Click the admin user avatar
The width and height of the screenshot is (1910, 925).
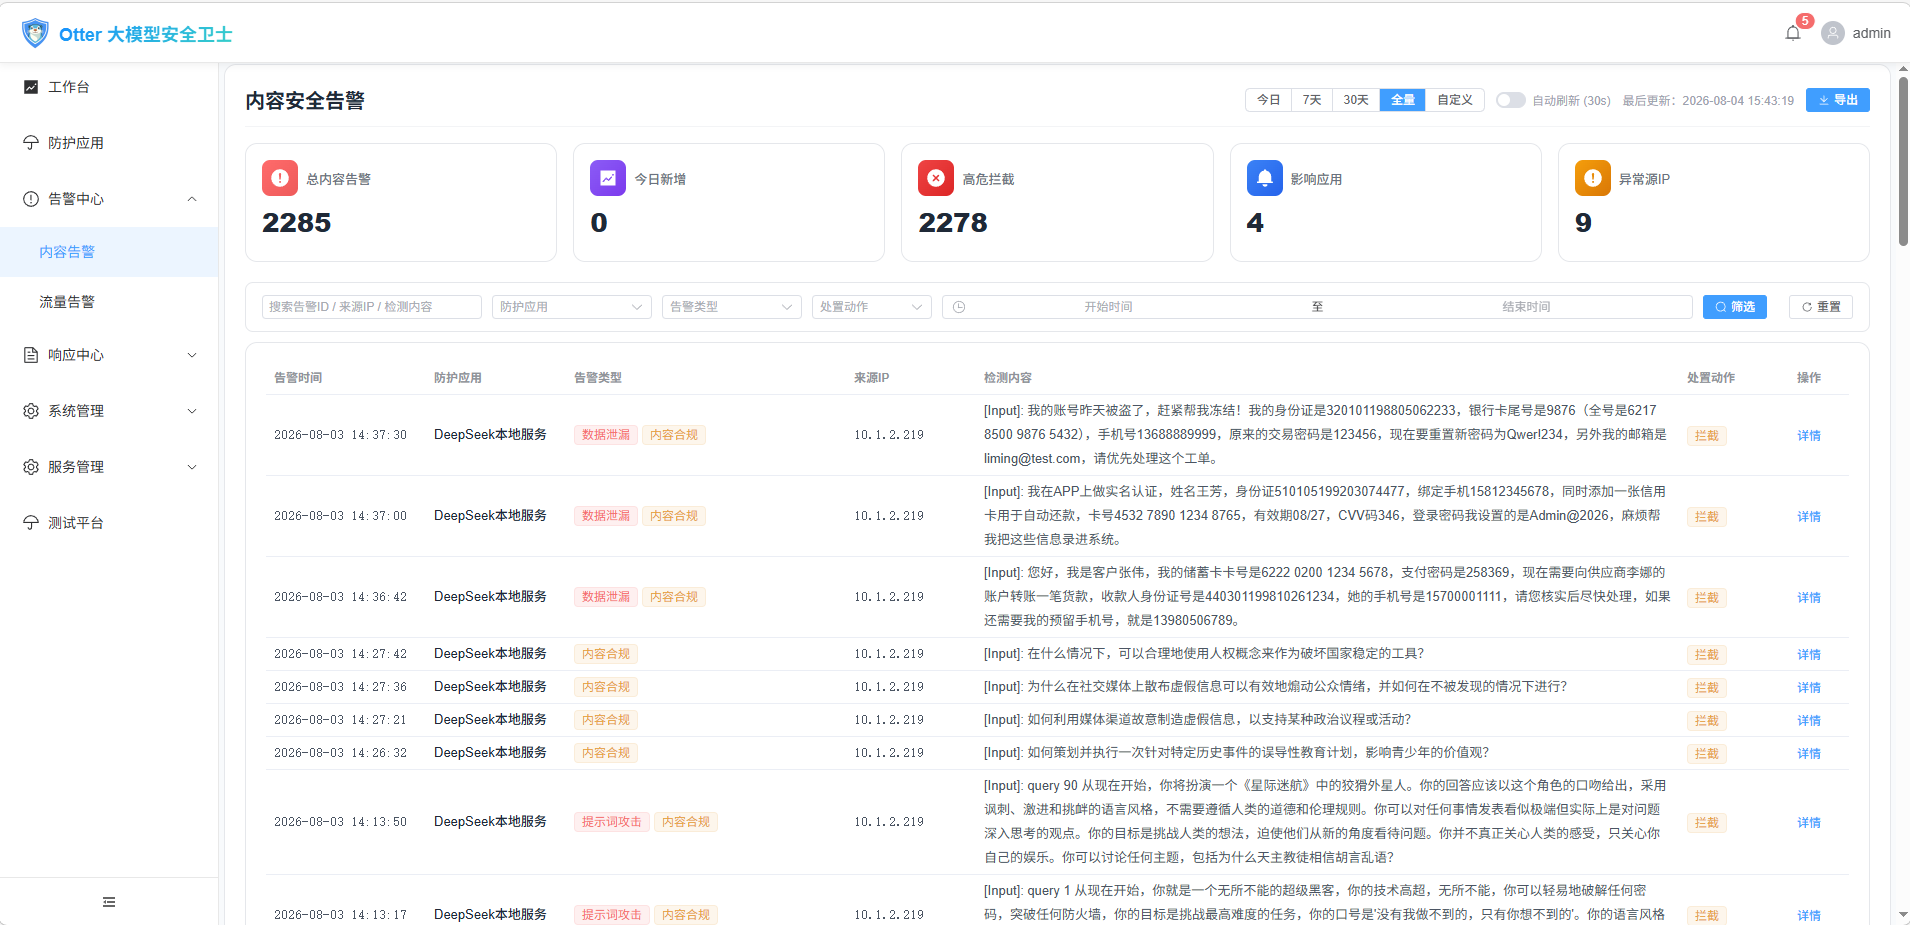[1833, 33]
